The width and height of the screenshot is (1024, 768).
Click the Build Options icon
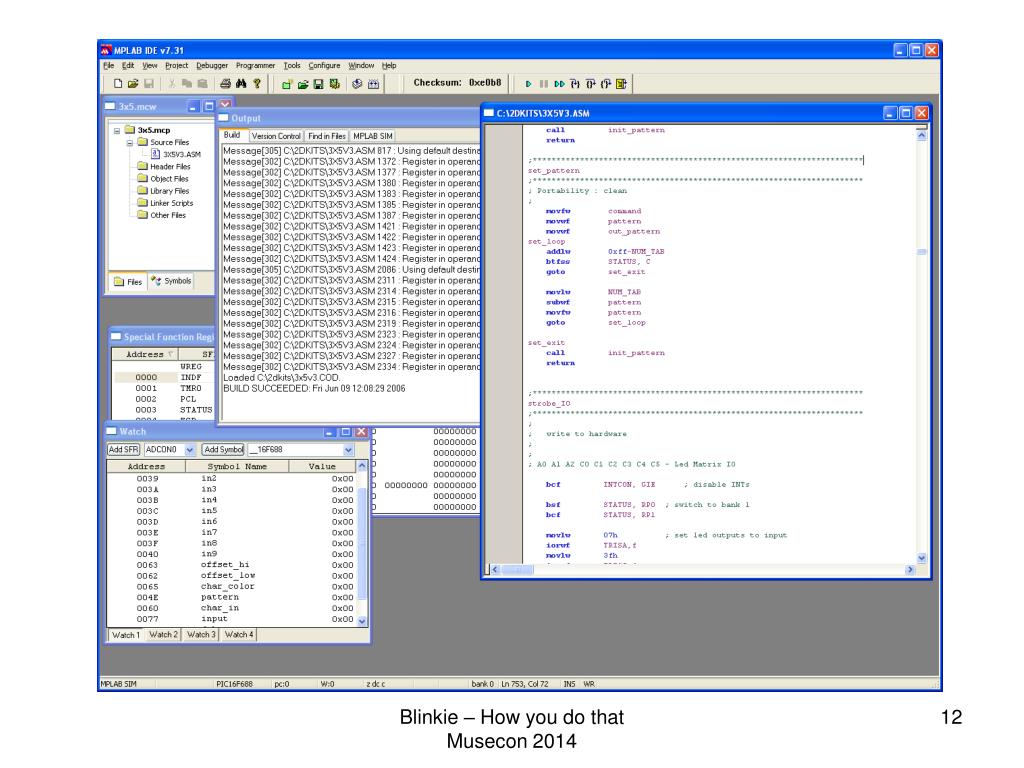pyautogui.click(x=334, y=84)
